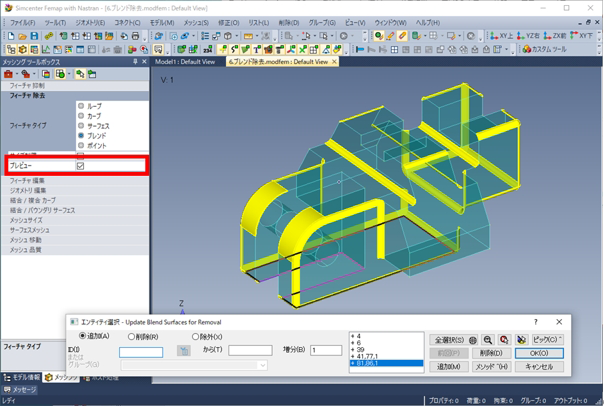Click the 削除(D) button in the entity dialog

click(492, 353)
